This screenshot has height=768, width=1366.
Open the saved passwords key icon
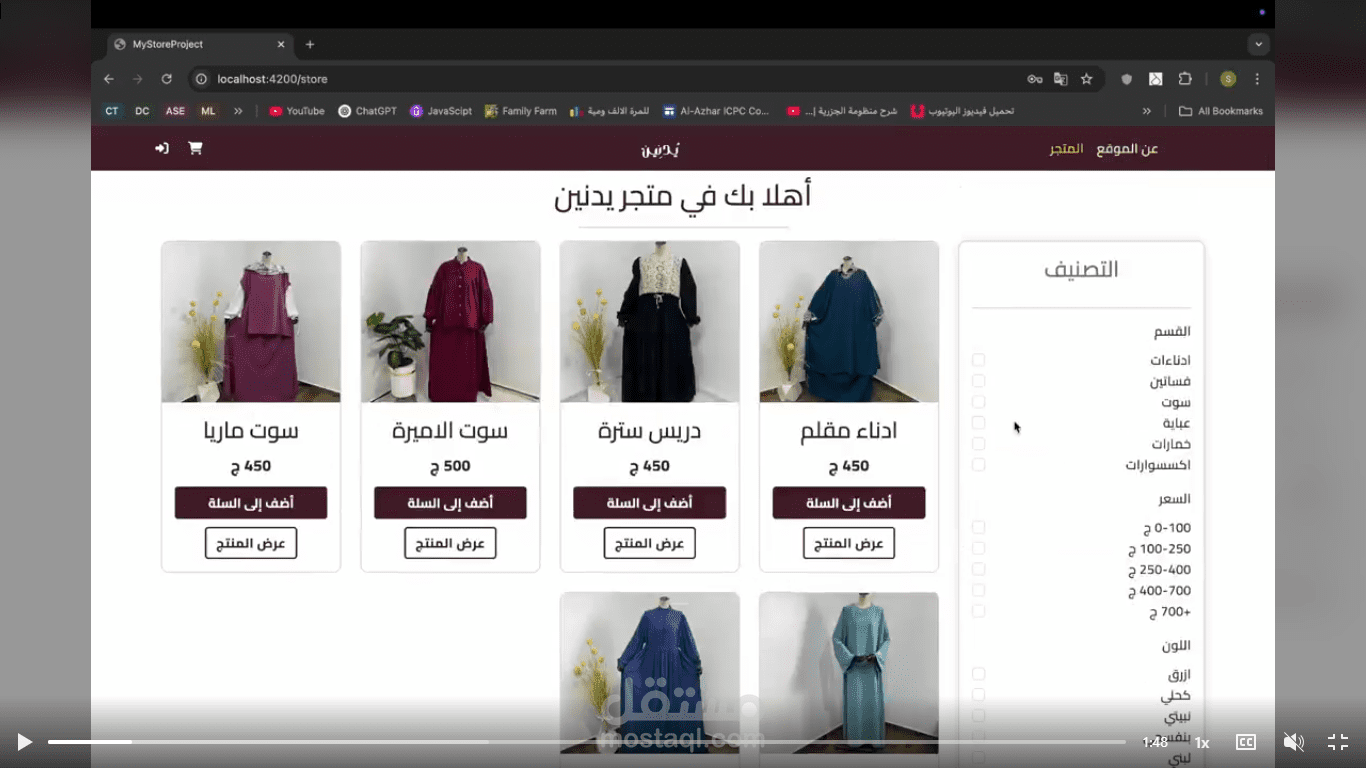pyautogui.click(x=1035, y=79)
